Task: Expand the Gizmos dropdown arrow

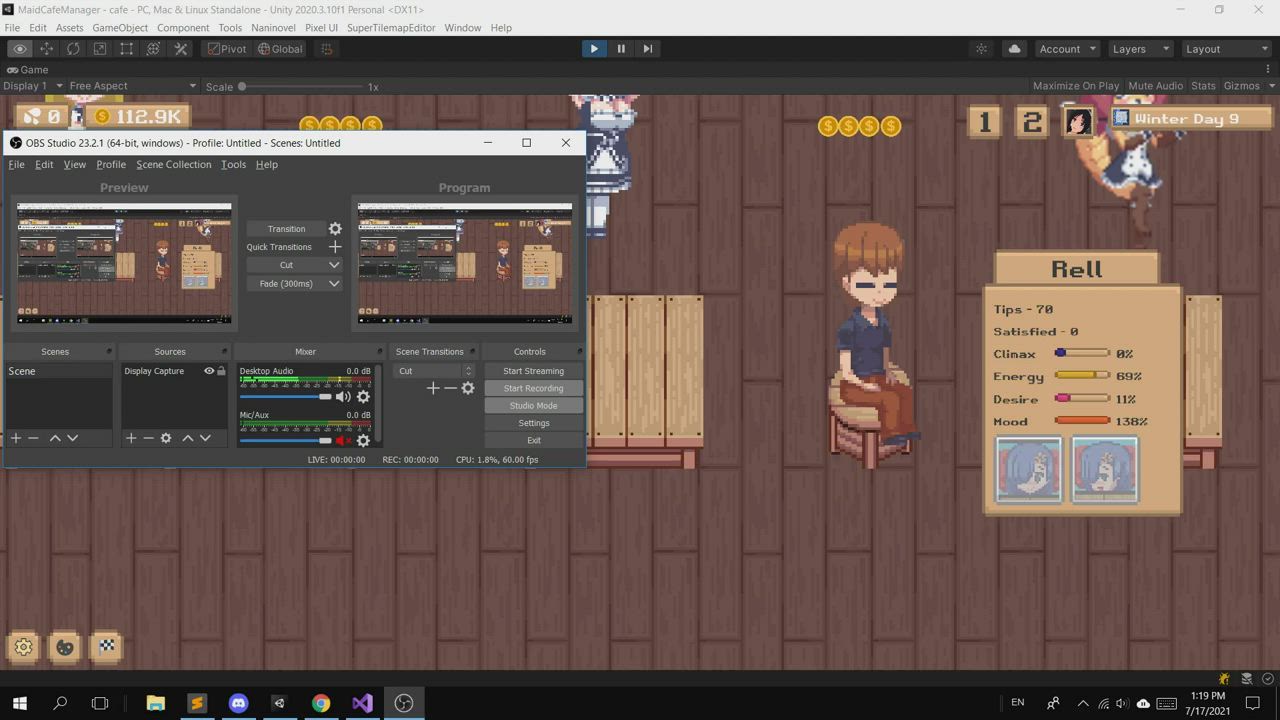Action: pos(1272,86)
